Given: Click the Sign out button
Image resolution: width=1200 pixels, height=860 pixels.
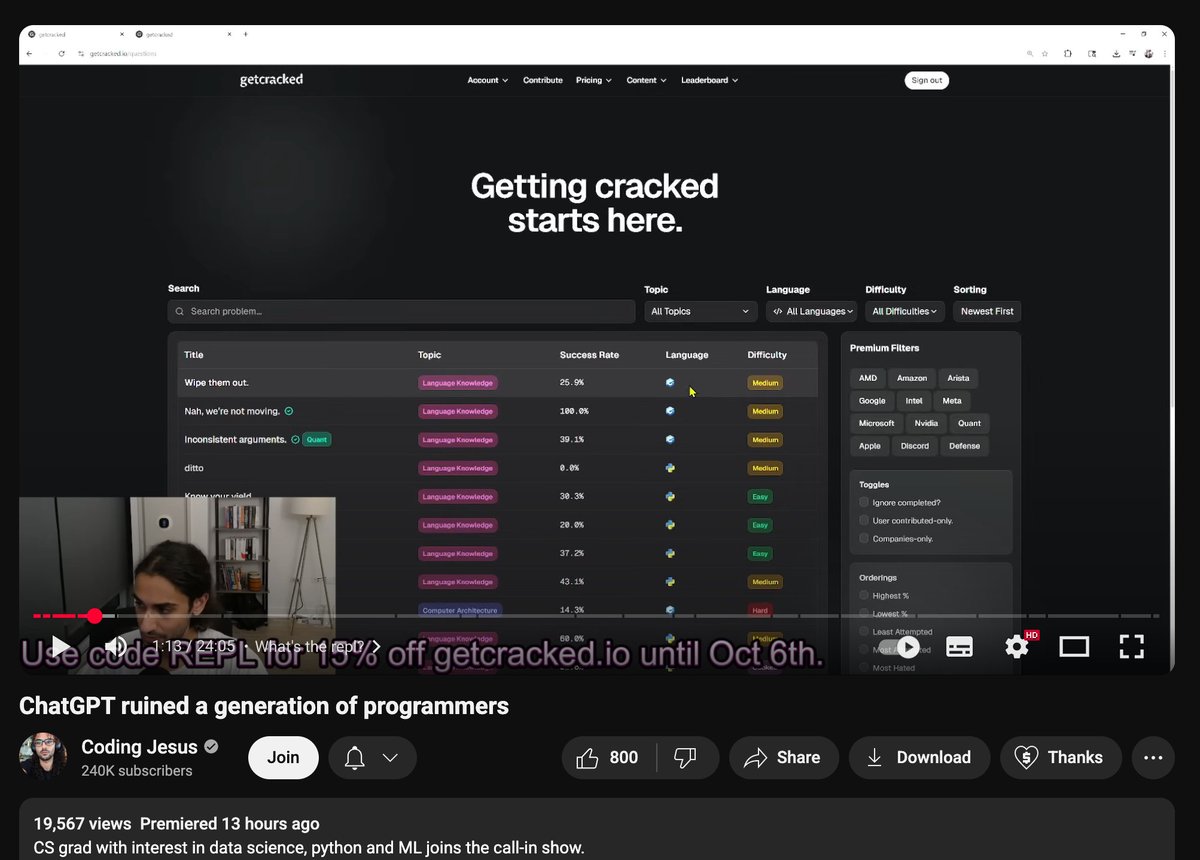Looking at the screenshot, I should point(926,80).
